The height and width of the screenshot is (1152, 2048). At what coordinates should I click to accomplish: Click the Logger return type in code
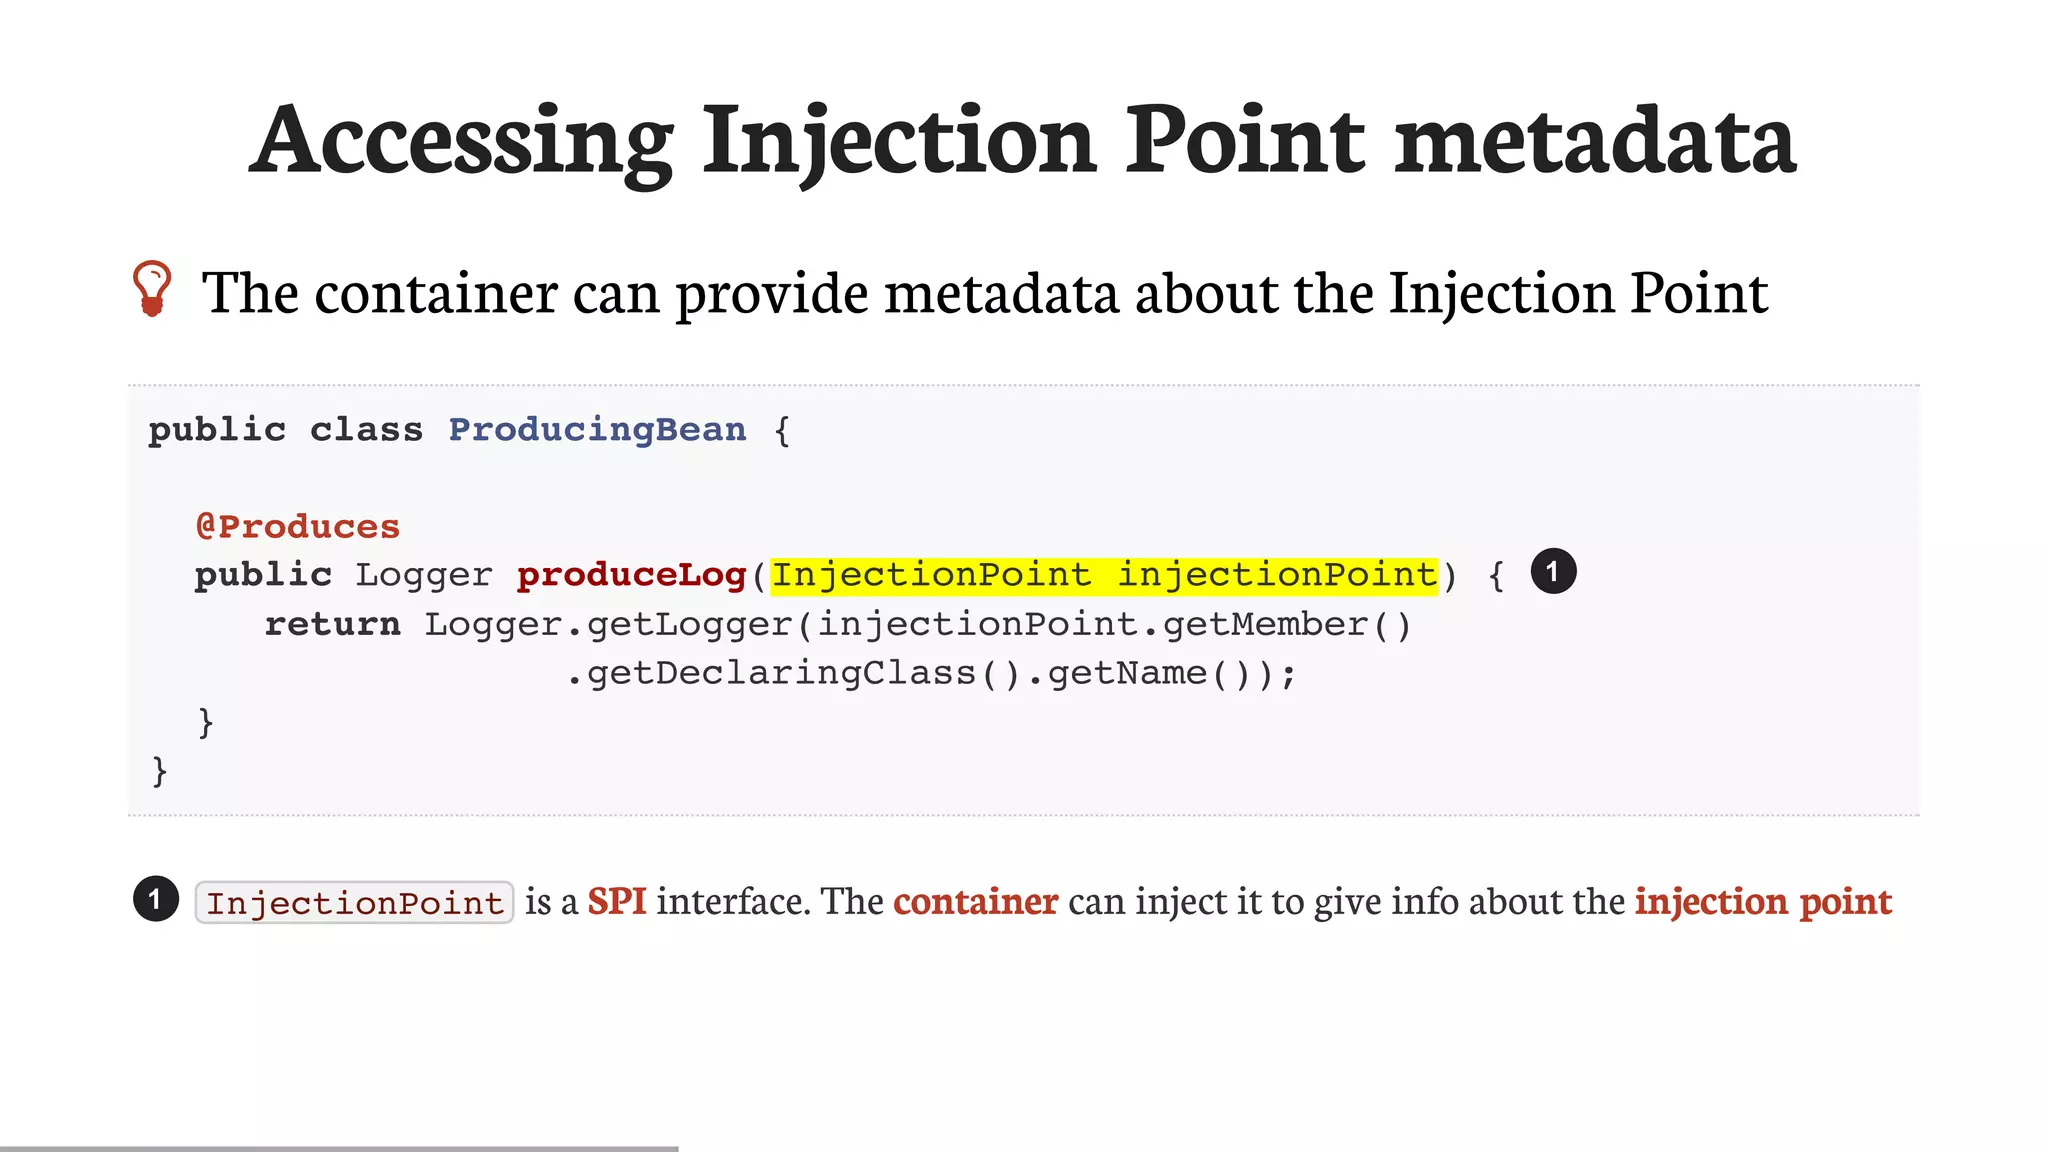pos(424,575)
